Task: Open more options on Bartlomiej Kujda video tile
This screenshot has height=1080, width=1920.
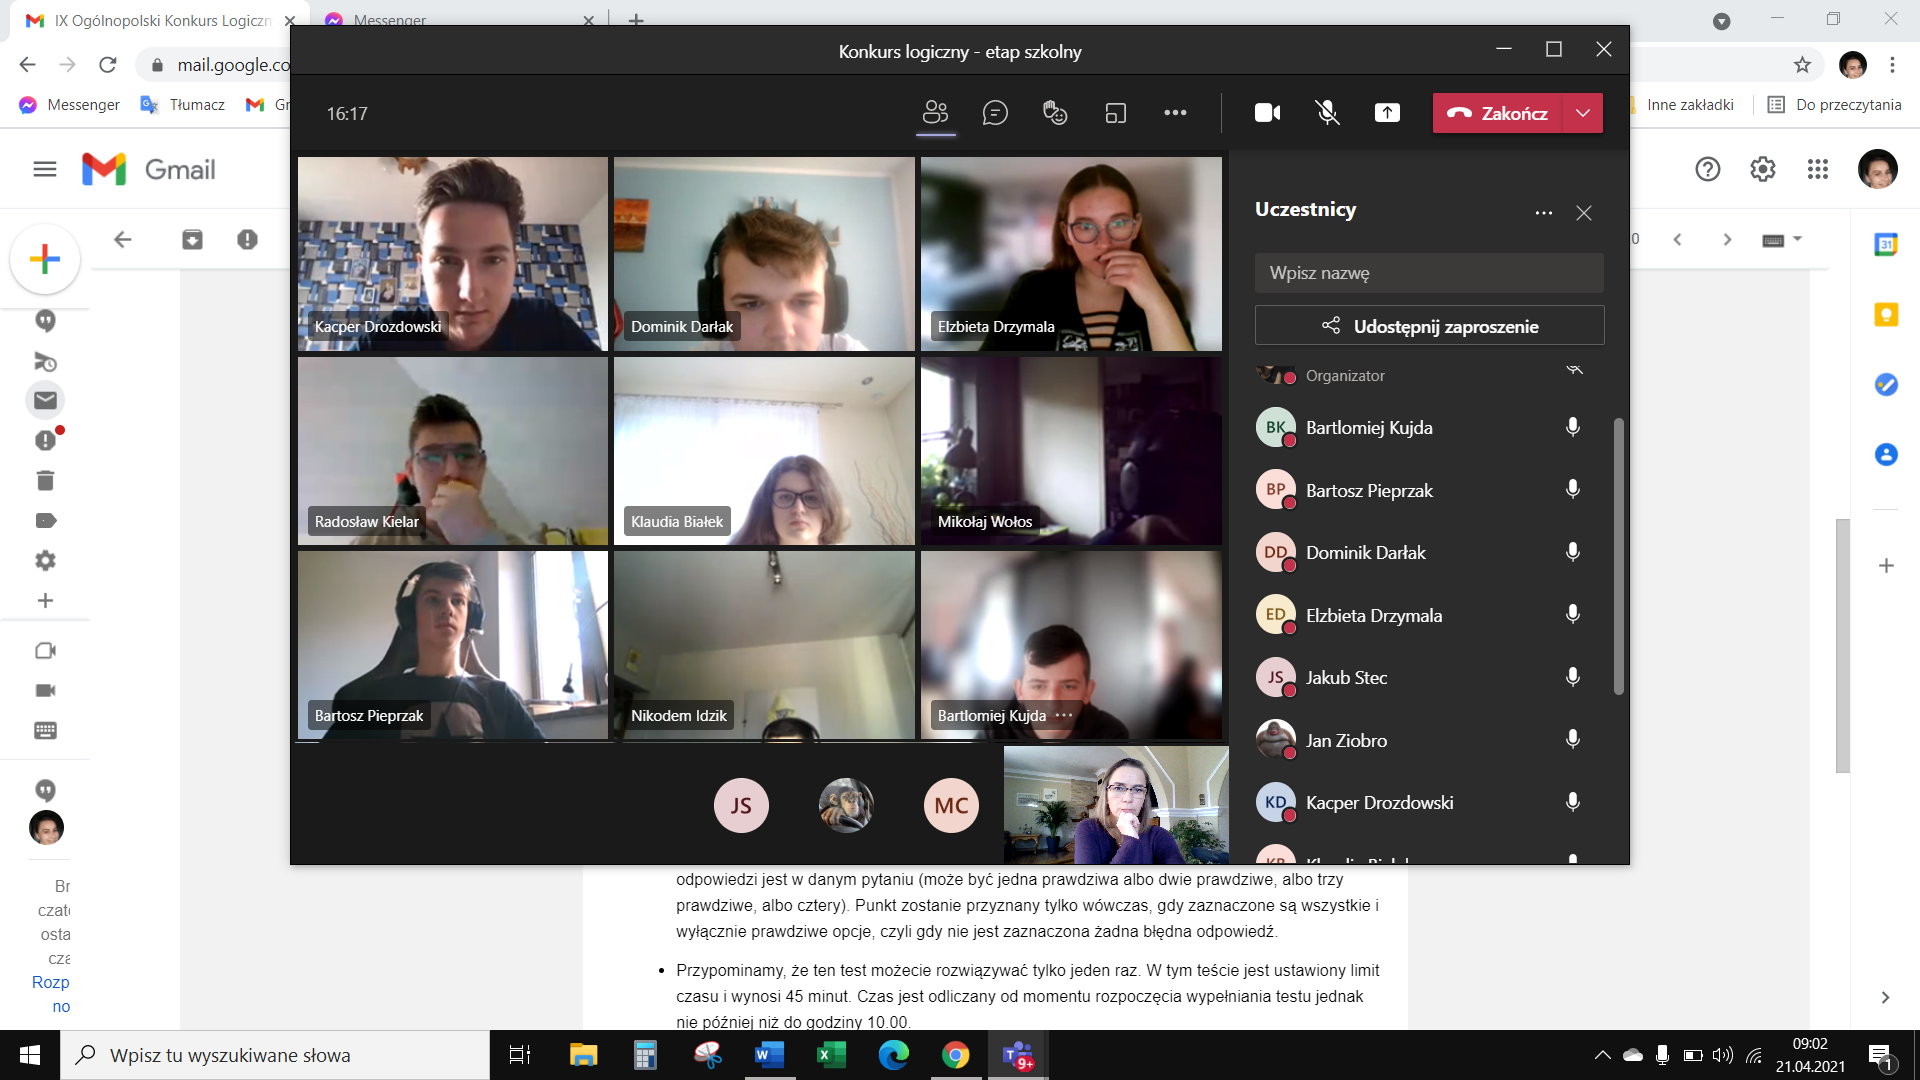Action: (x=1064, y=715)
